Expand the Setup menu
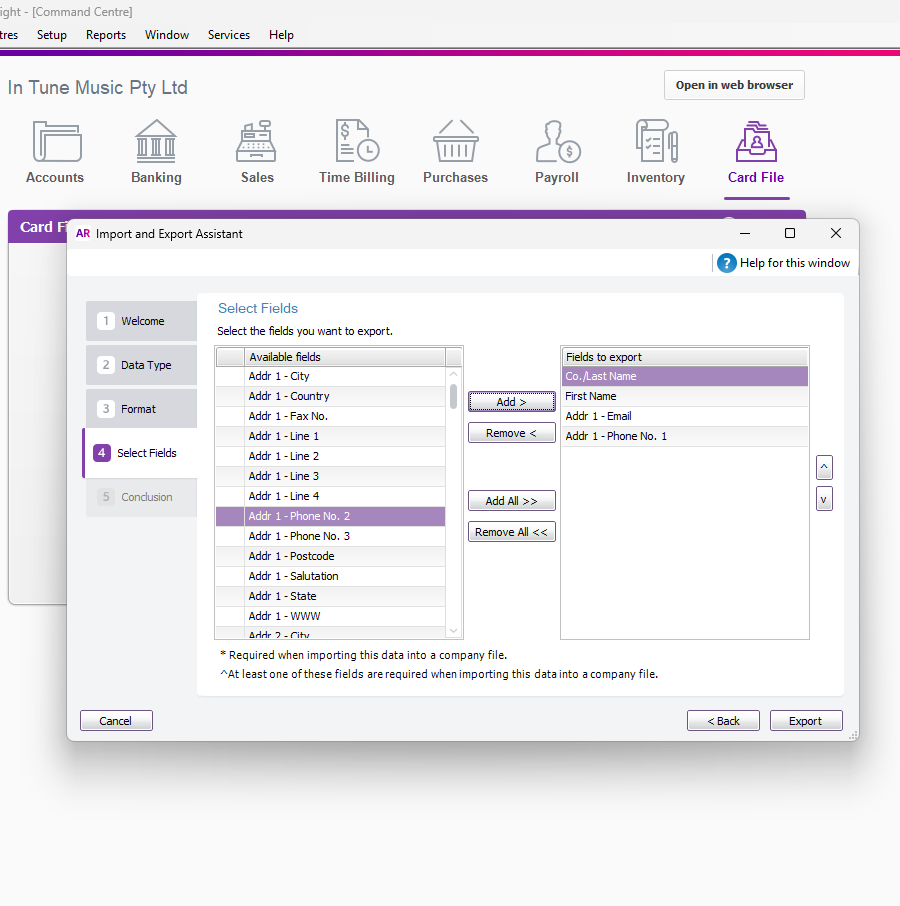 51,34
